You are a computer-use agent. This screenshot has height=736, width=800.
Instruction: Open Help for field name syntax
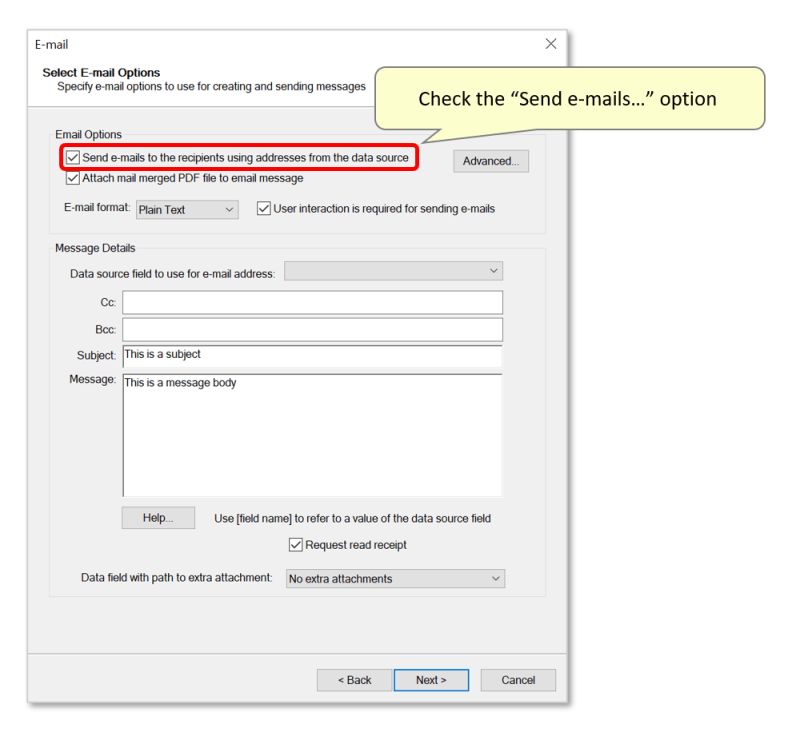[158, 517]
